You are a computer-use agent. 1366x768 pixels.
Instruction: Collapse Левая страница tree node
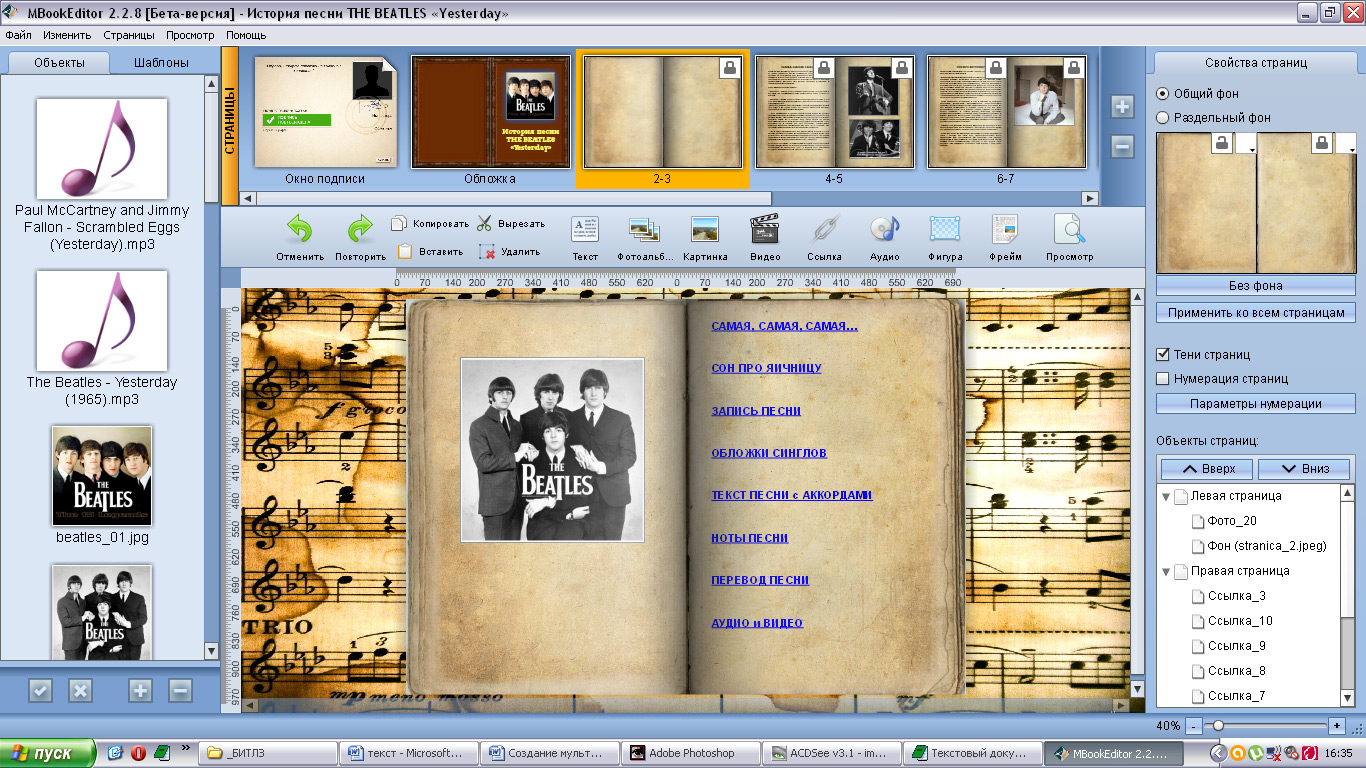[1165, 496]
